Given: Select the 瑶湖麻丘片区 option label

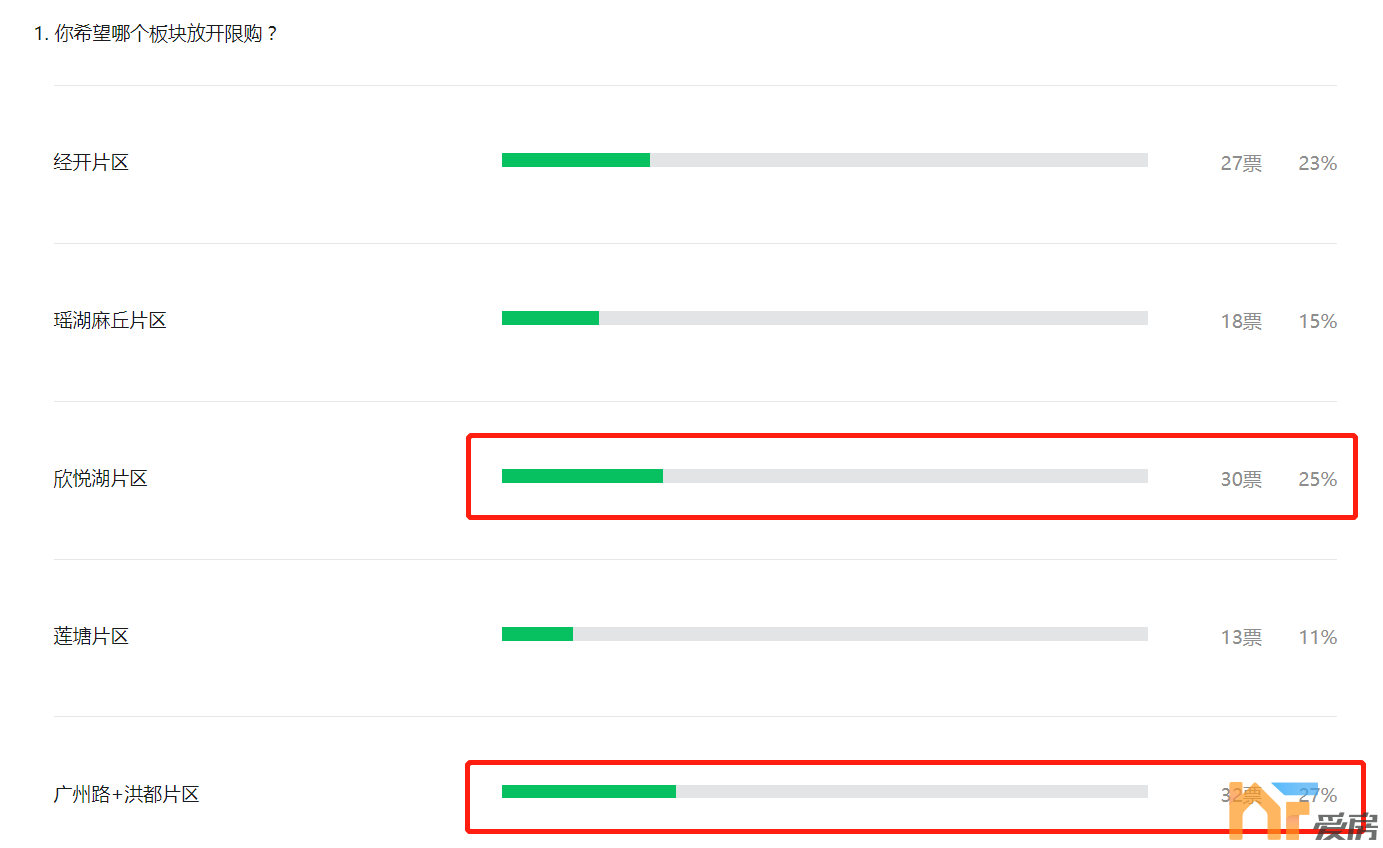Looking at the screenshot, I should pyautogui.click(x=110, y=320).
